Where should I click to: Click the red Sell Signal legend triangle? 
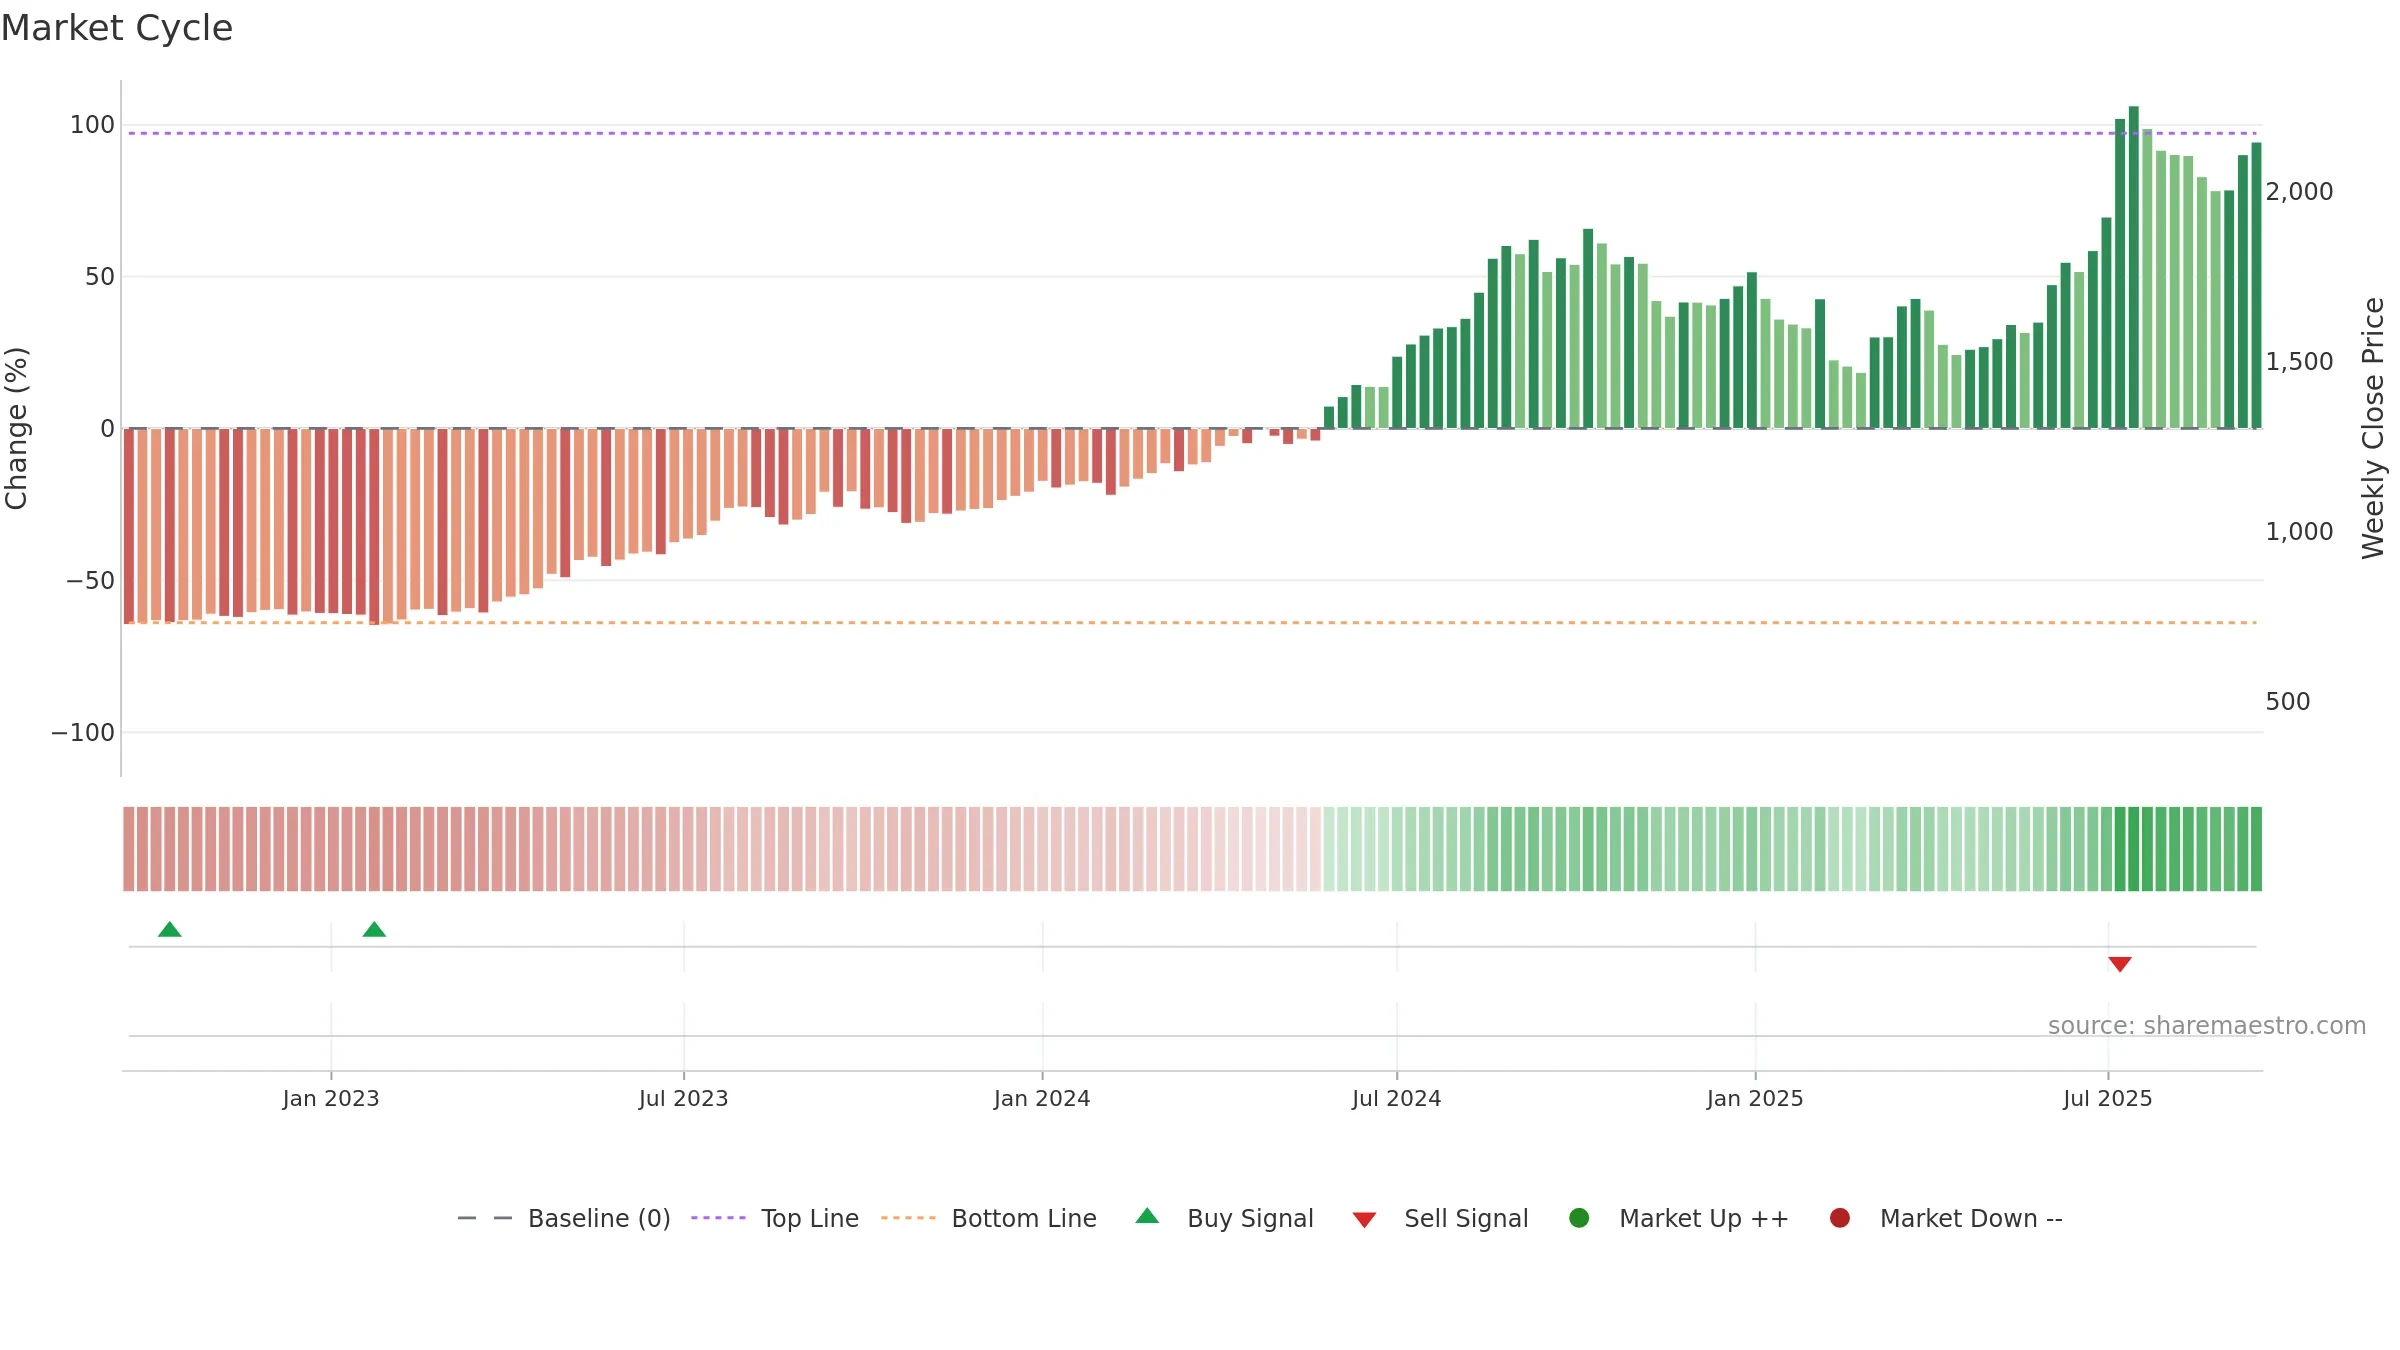[1364, 1220]
